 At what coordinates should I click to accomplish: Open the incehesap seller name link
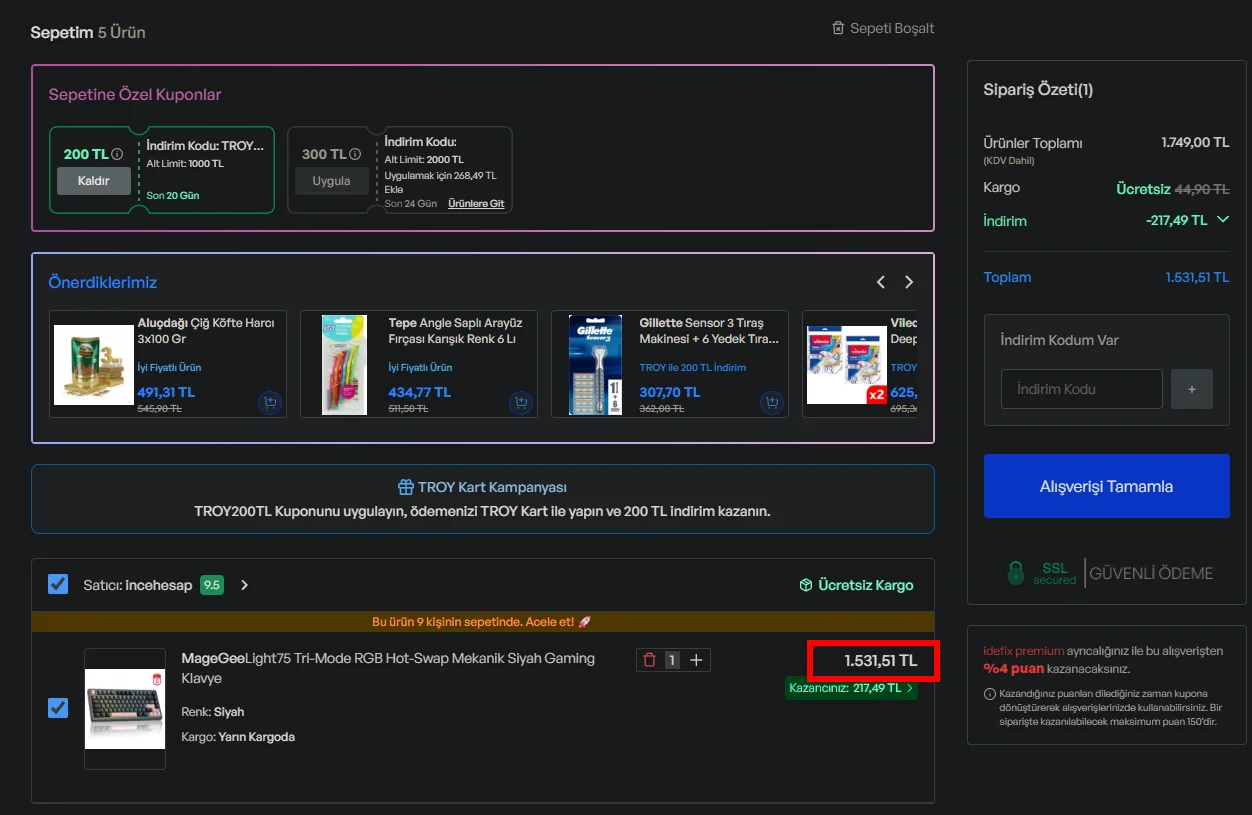[x=158, y=585]
